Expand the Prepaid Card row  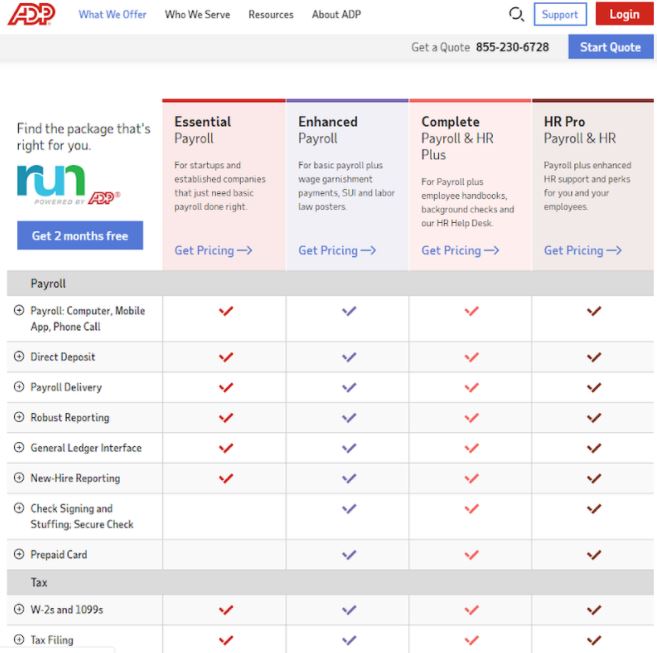click(19, 554)
